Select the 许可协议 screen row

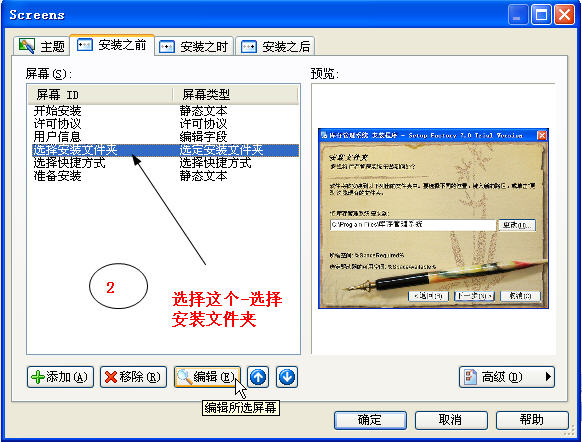(x=164, y=124)
